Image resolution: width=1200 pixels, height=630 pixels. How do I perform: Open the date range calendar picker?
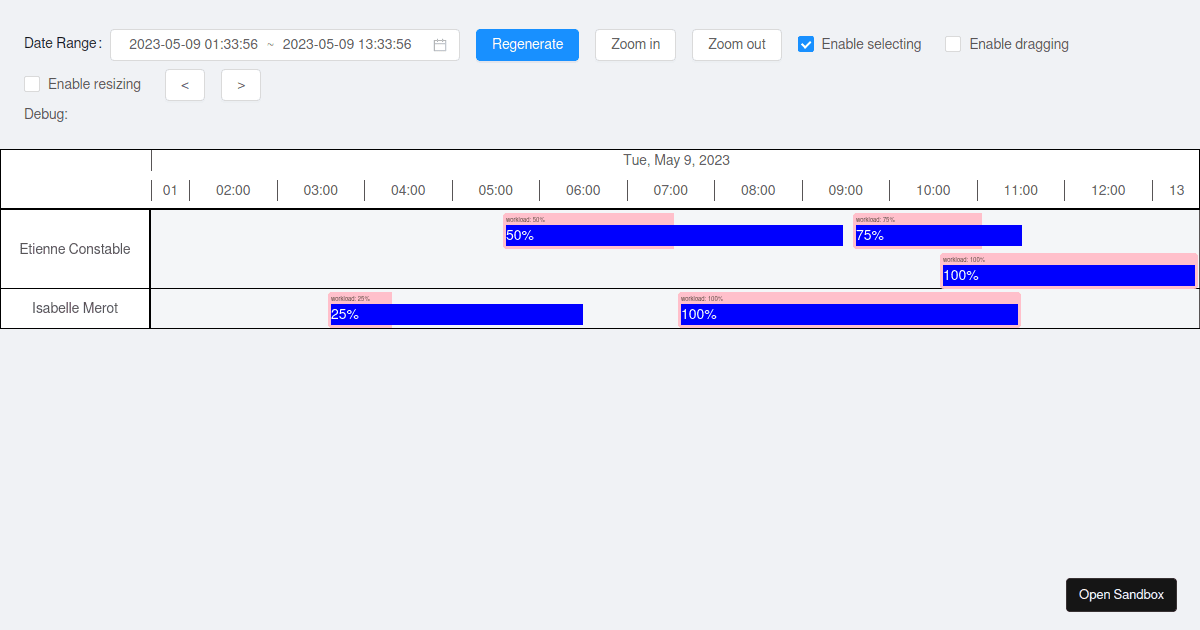coord(438,44)
